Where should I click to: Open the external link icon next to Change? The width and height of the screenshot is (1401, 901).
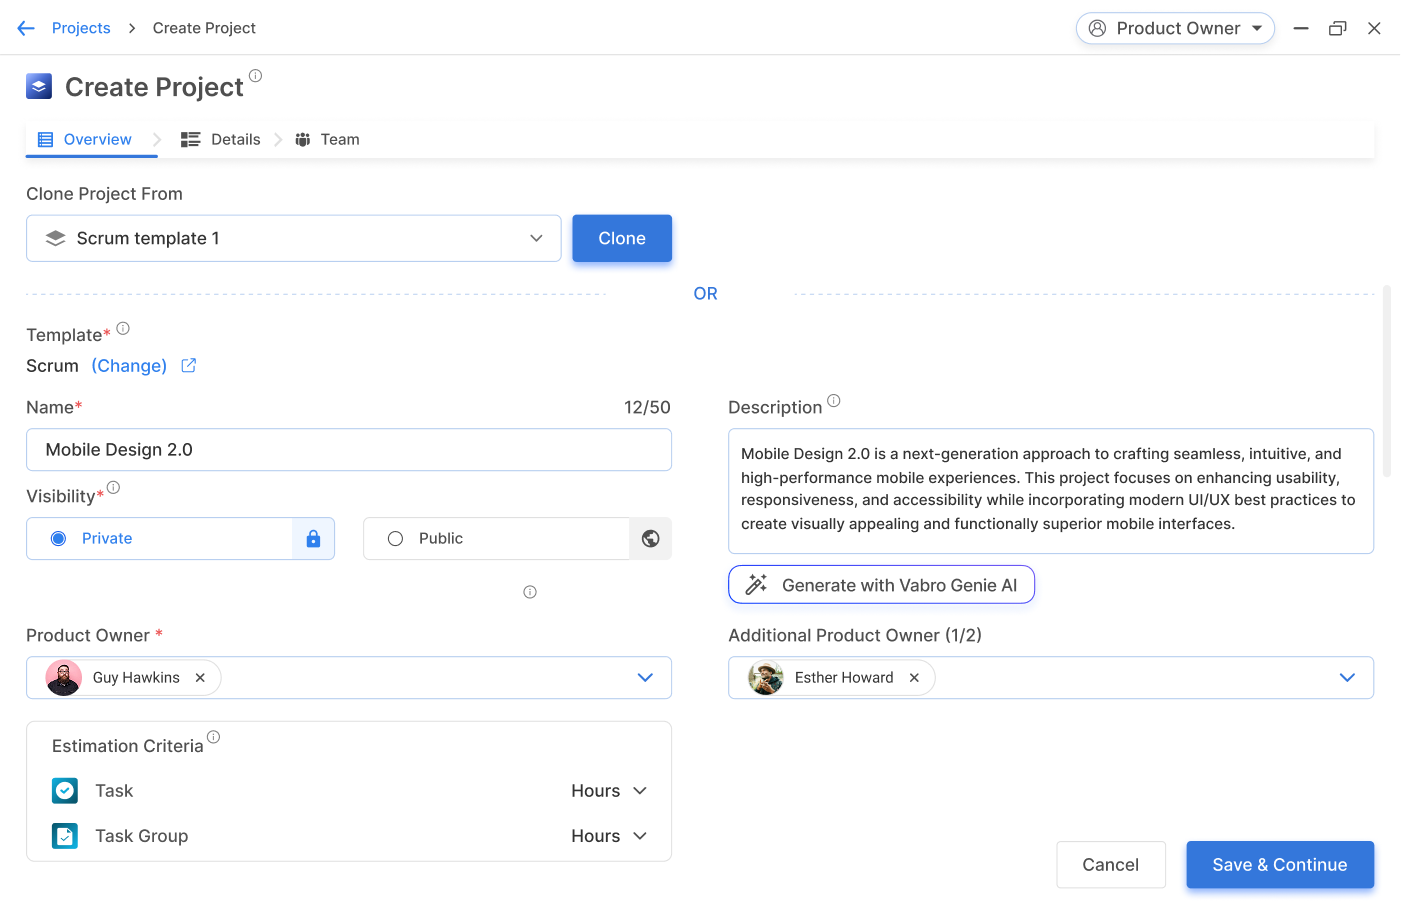tap(188, 366)
